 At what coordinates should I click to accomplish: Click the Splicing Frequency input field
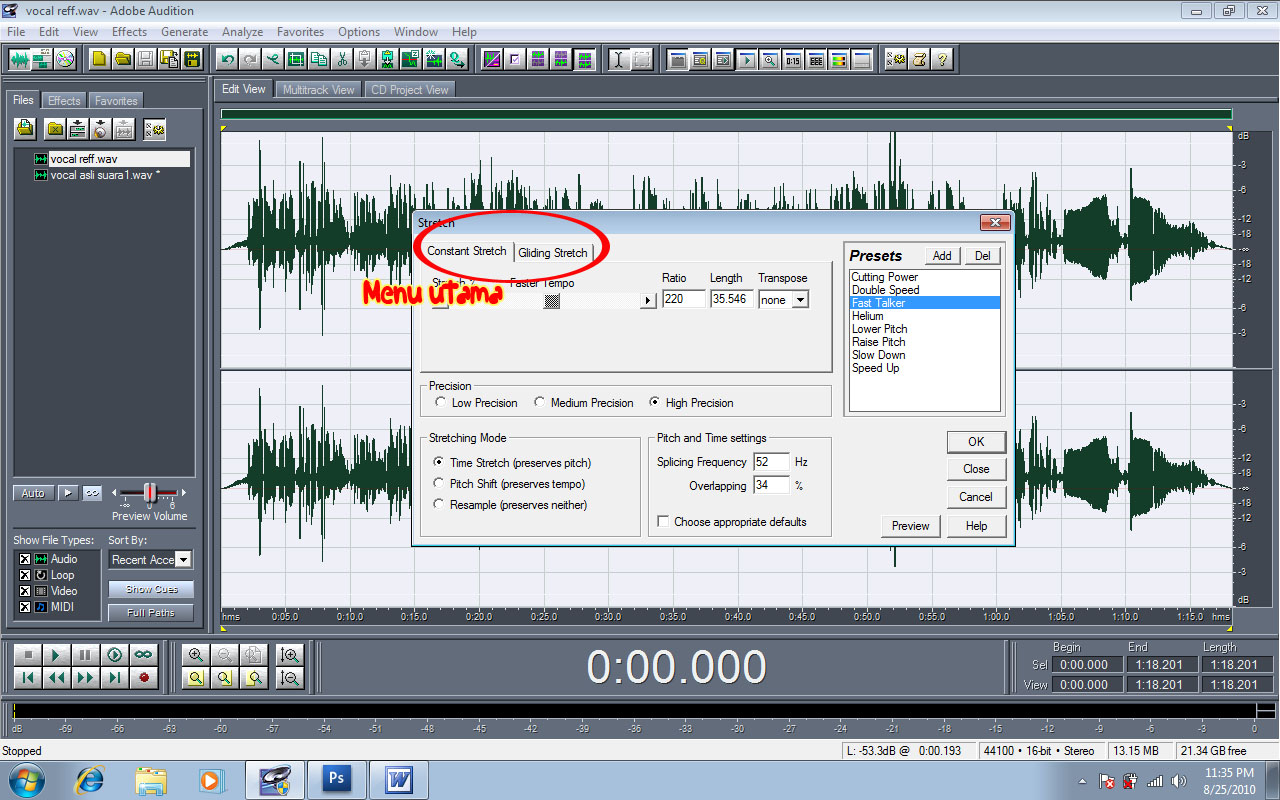click(x=771, y=462)
